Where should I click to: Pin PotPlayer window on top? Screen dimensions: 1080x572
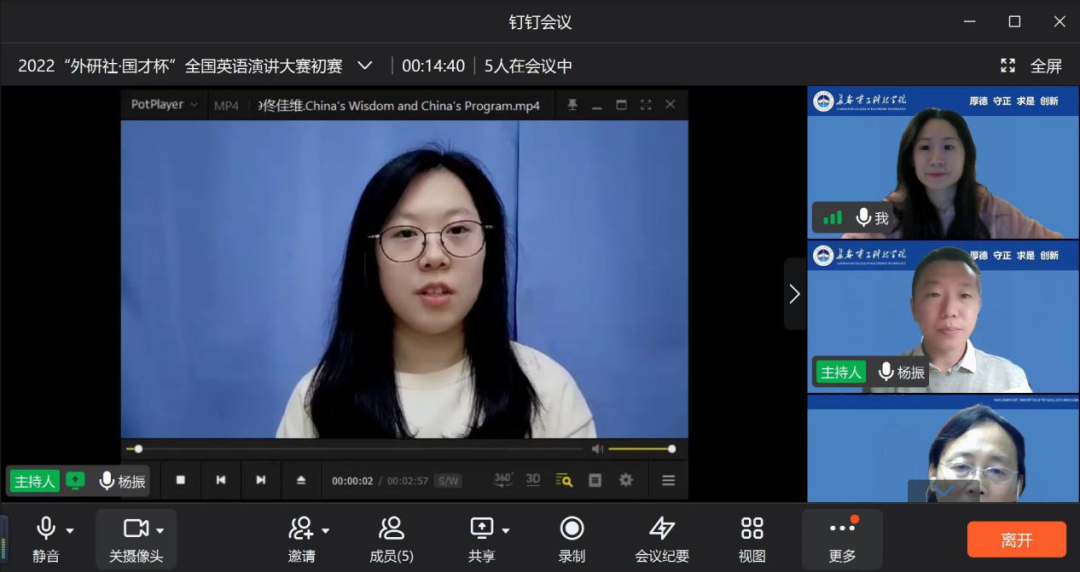coord(572,105)
